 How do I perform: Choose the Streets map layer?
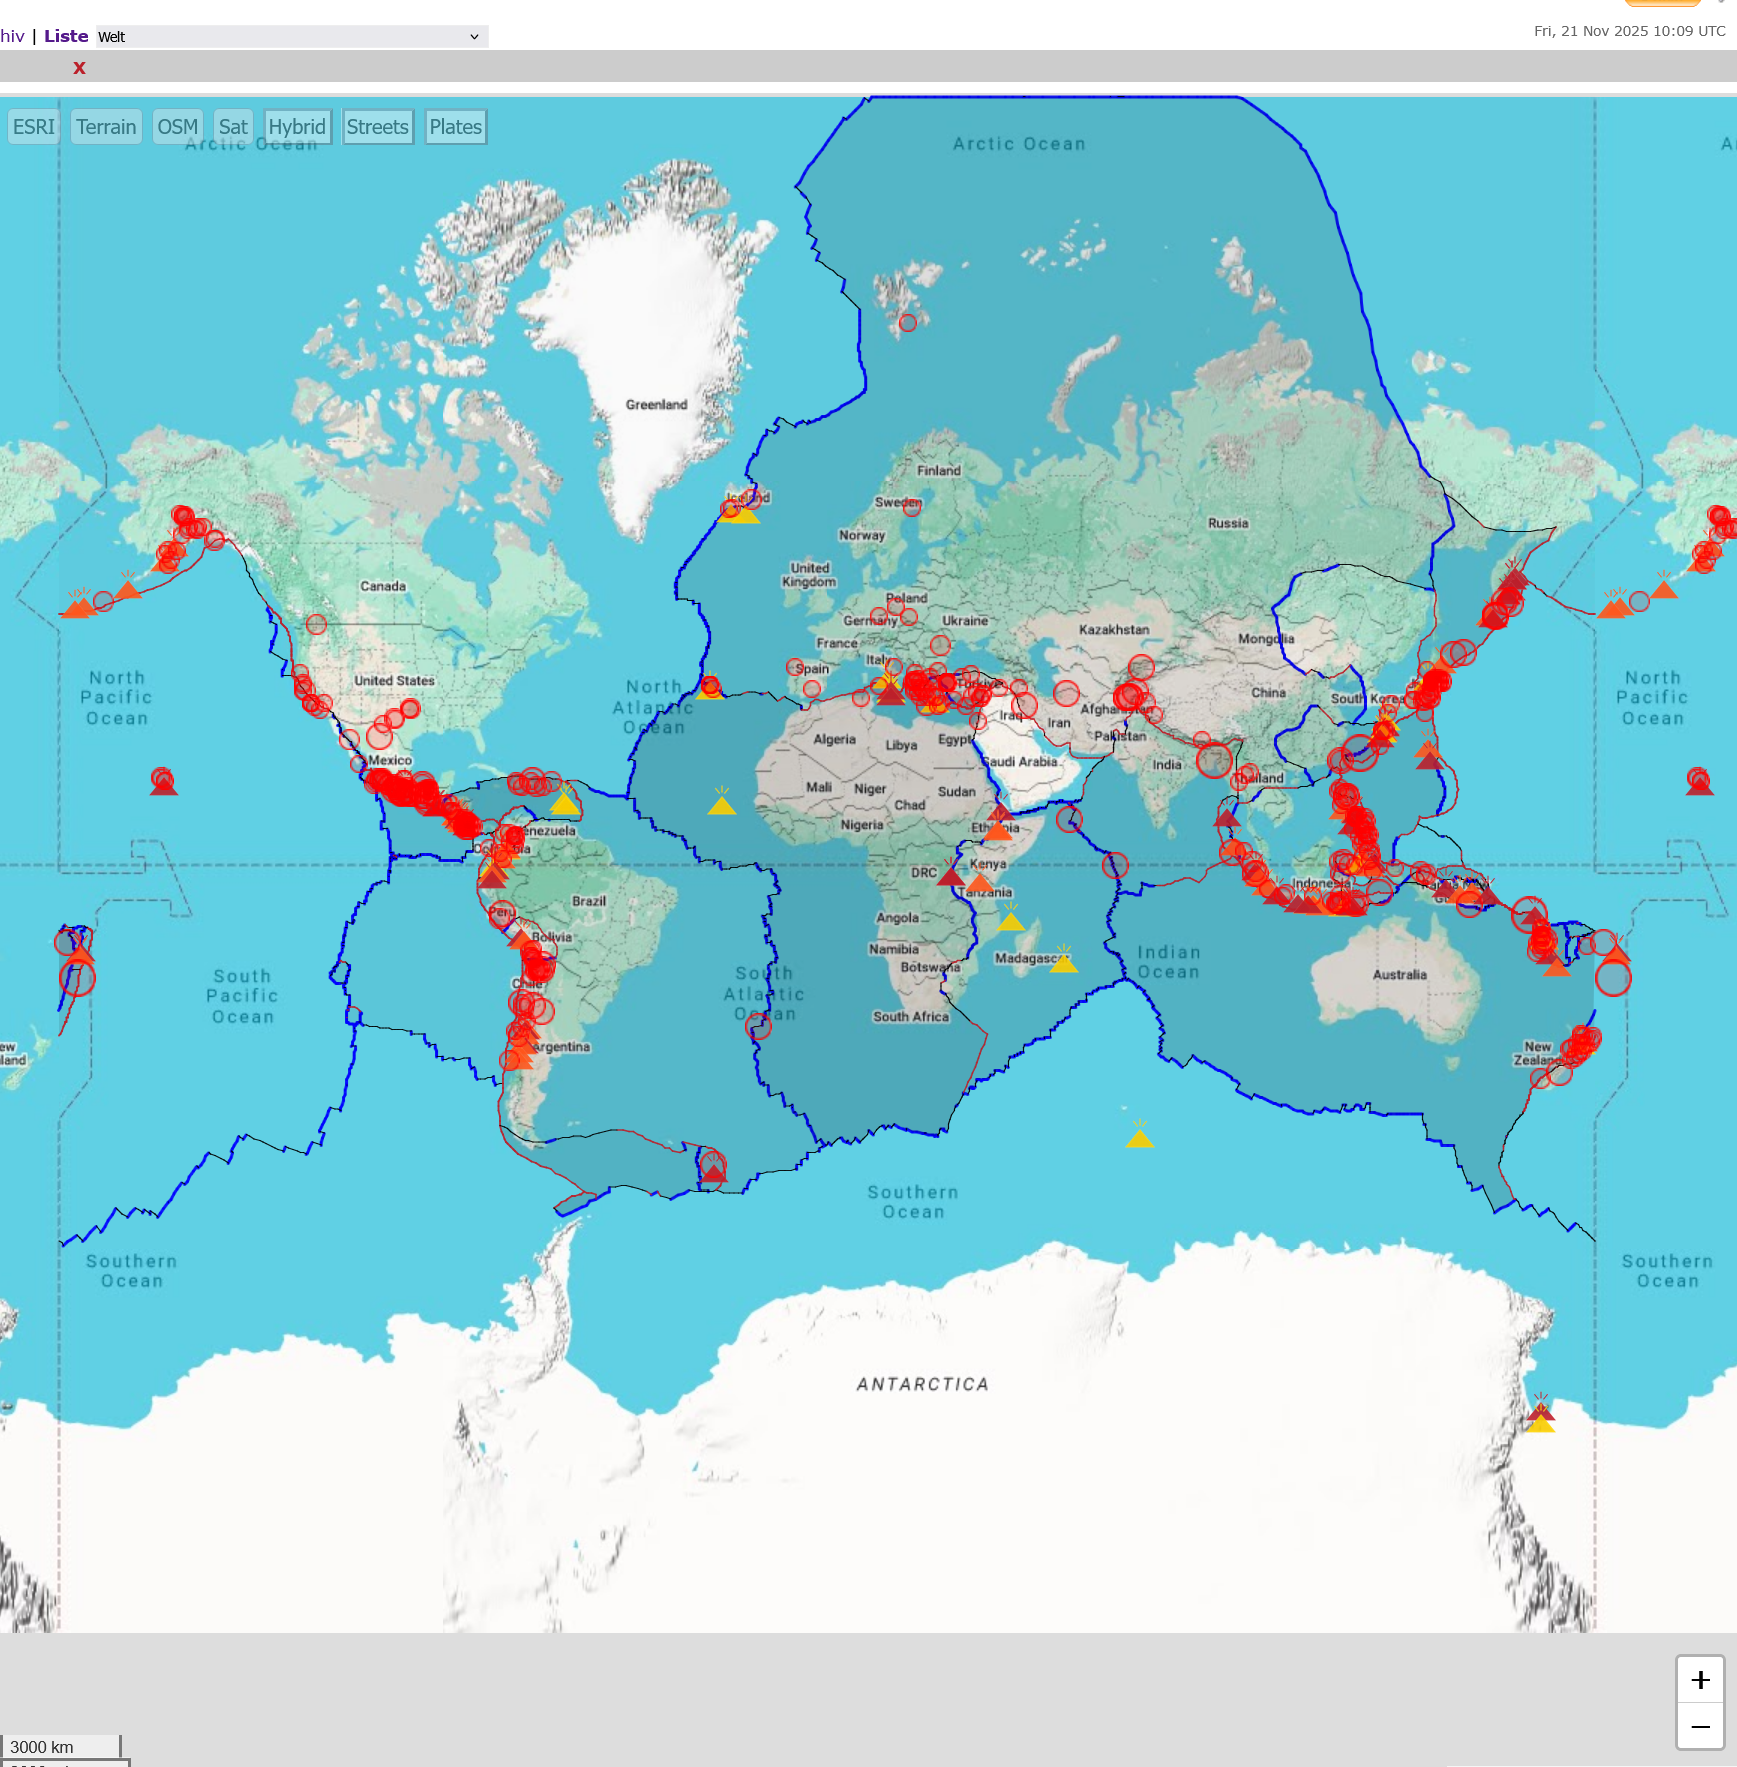point(377,127)
